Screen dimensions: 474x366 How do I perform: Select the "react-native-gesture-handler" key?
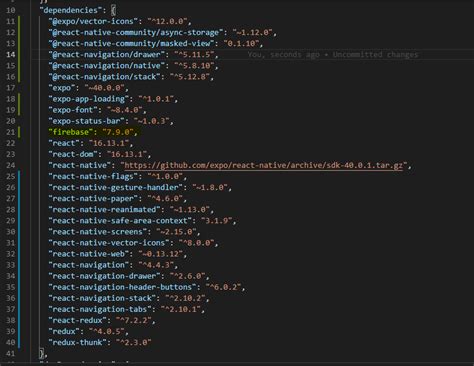point(116,187)
